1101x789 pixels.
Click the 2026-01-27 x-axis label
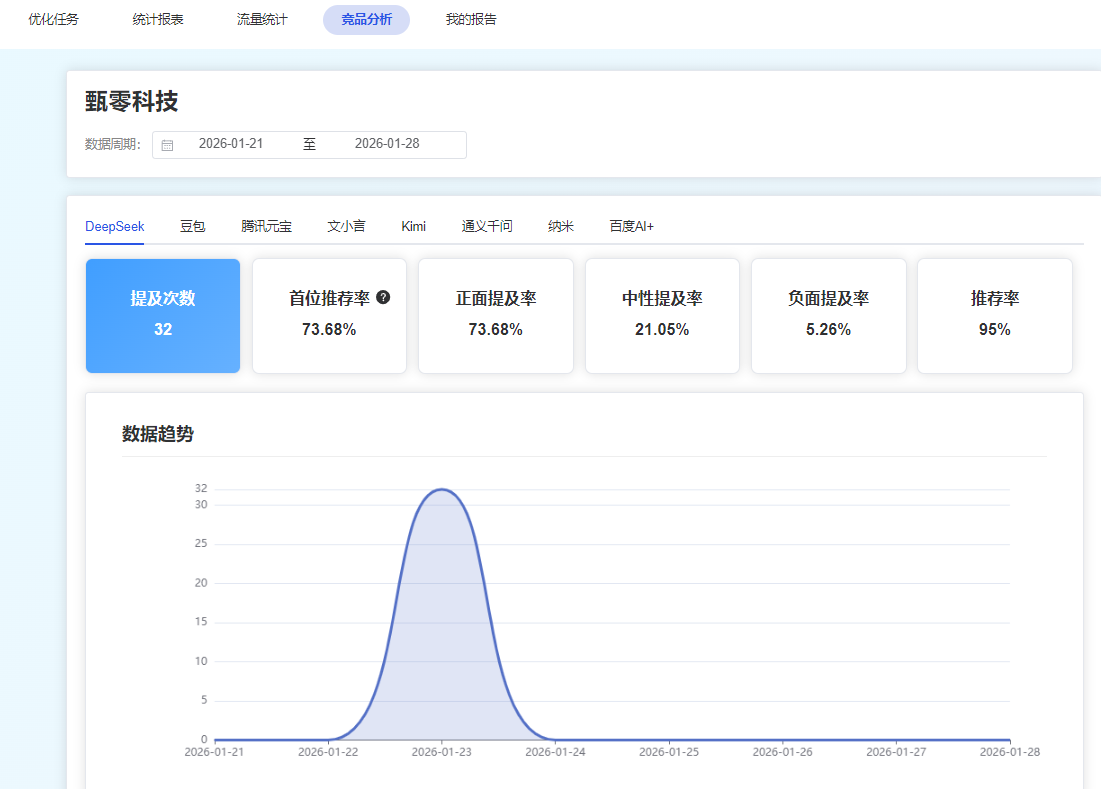click(x=896, y=752)
